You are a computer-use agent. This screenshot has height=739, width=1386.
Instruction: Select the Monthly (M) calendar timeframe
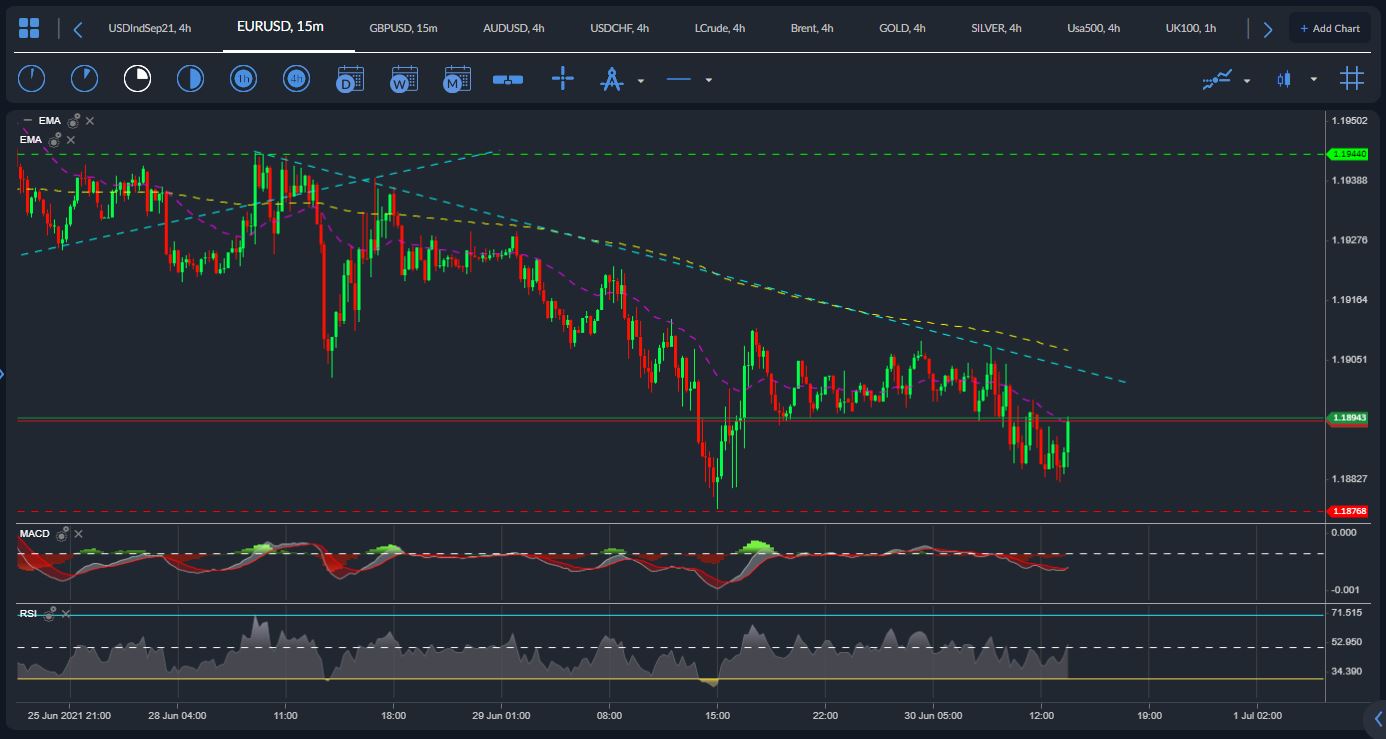pyautogui.click(x=457, y=78)
